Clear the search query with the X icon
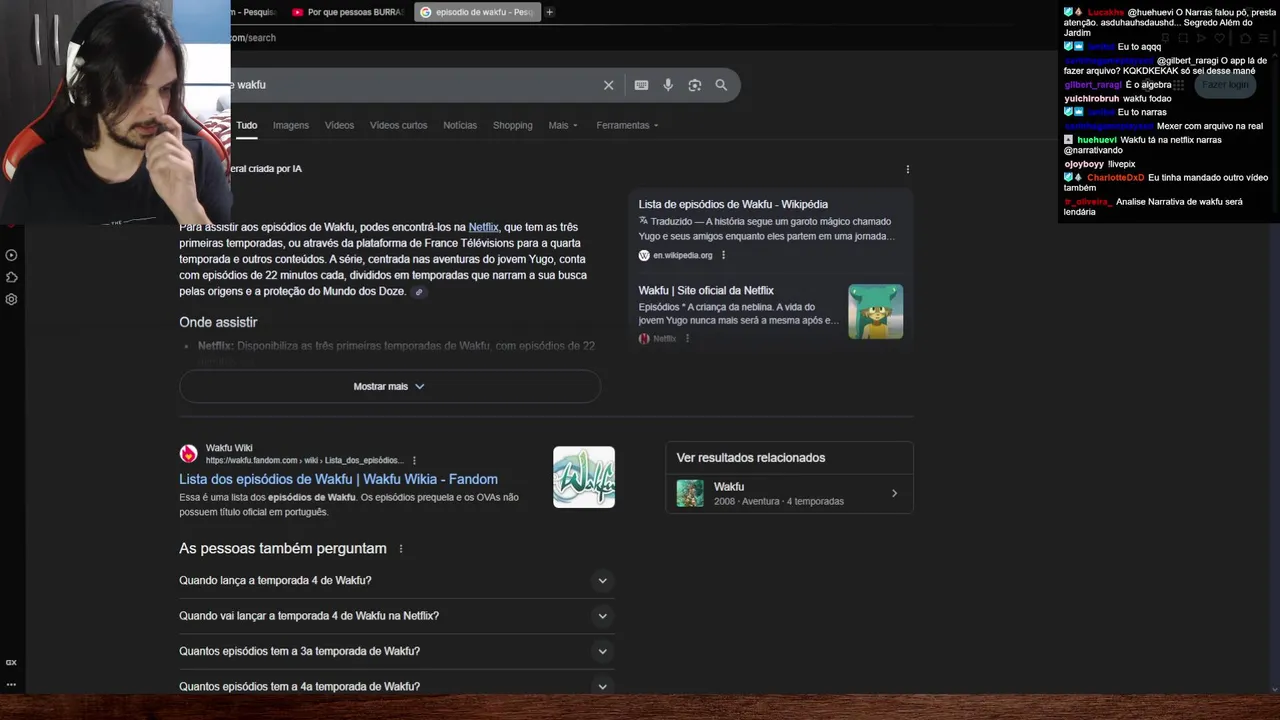The width and height of the screenshot is (1280, 720). tap(608, 85)
